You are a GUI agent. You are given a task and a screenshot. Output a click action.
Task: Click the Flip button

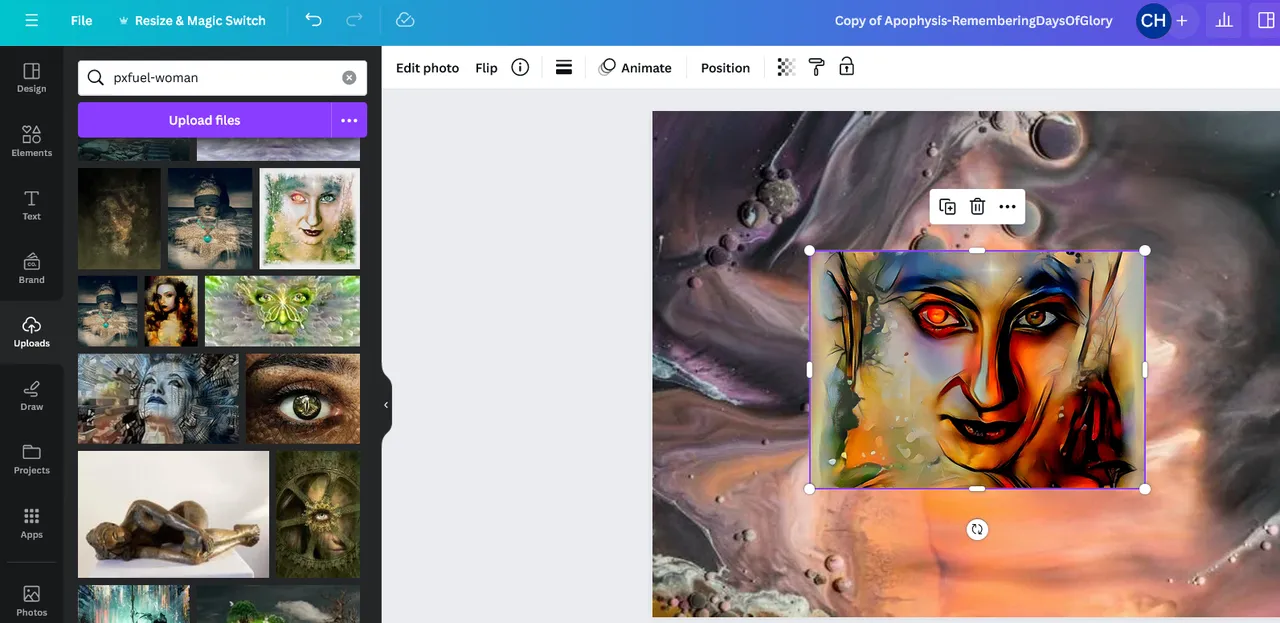pos(486,68)
